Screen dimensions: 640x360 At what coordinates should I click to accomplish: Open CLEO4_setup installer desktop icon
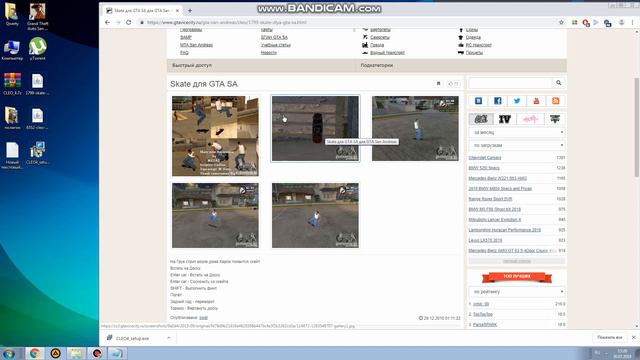(x=37, y=153)
